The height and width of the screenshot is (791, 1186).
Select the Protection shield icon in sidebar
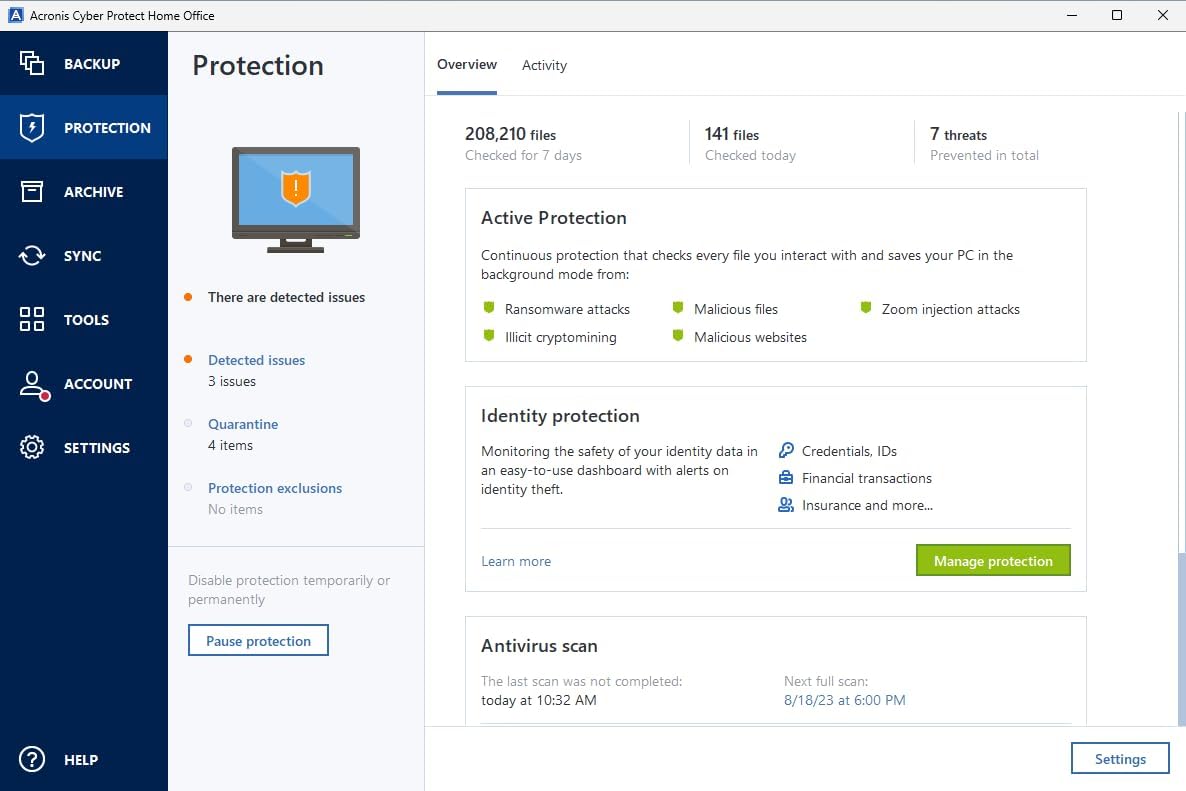tap(30, 127)
